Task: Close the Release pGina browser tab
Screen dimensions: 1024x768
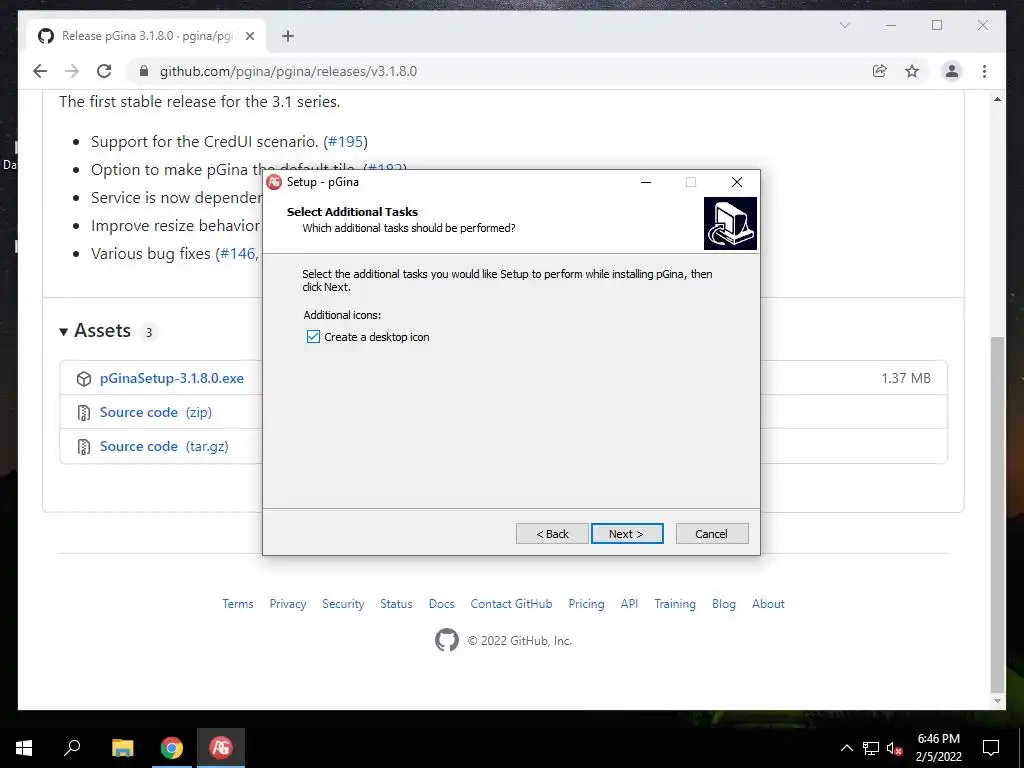Action: (x=249, y=36)
